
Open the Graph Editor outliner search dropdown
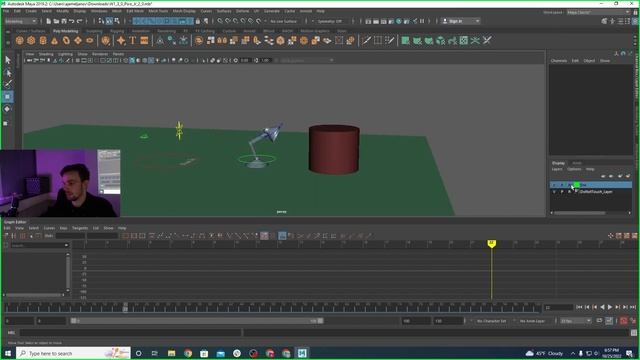(67, 245)
